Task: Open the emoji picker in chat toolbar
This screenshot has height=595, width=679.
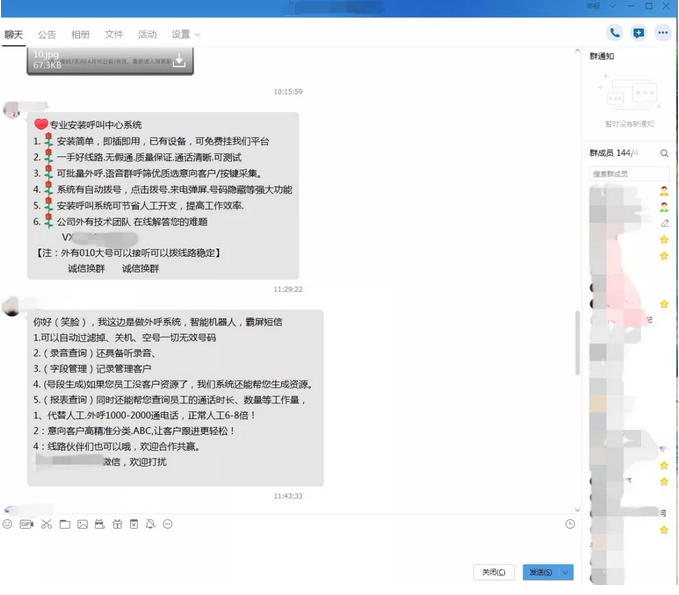Action: coord(8,524)
